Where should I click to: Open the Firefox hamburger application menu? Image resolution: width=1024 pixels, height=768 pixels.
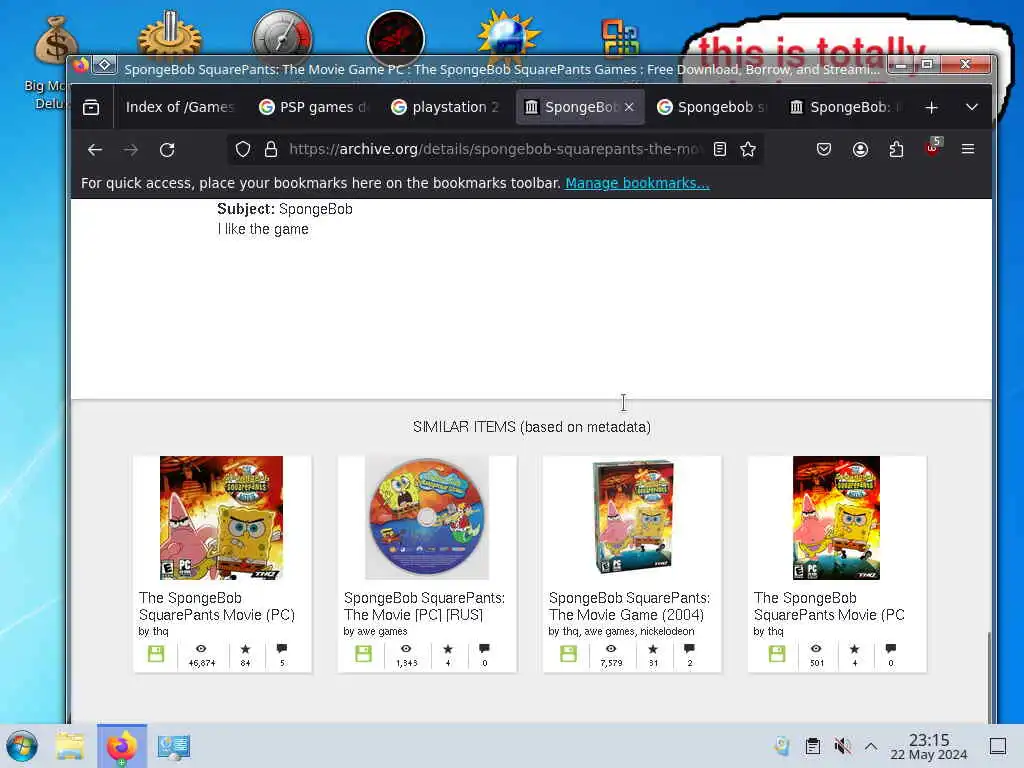pyautogui.click(x=968, y=150)
